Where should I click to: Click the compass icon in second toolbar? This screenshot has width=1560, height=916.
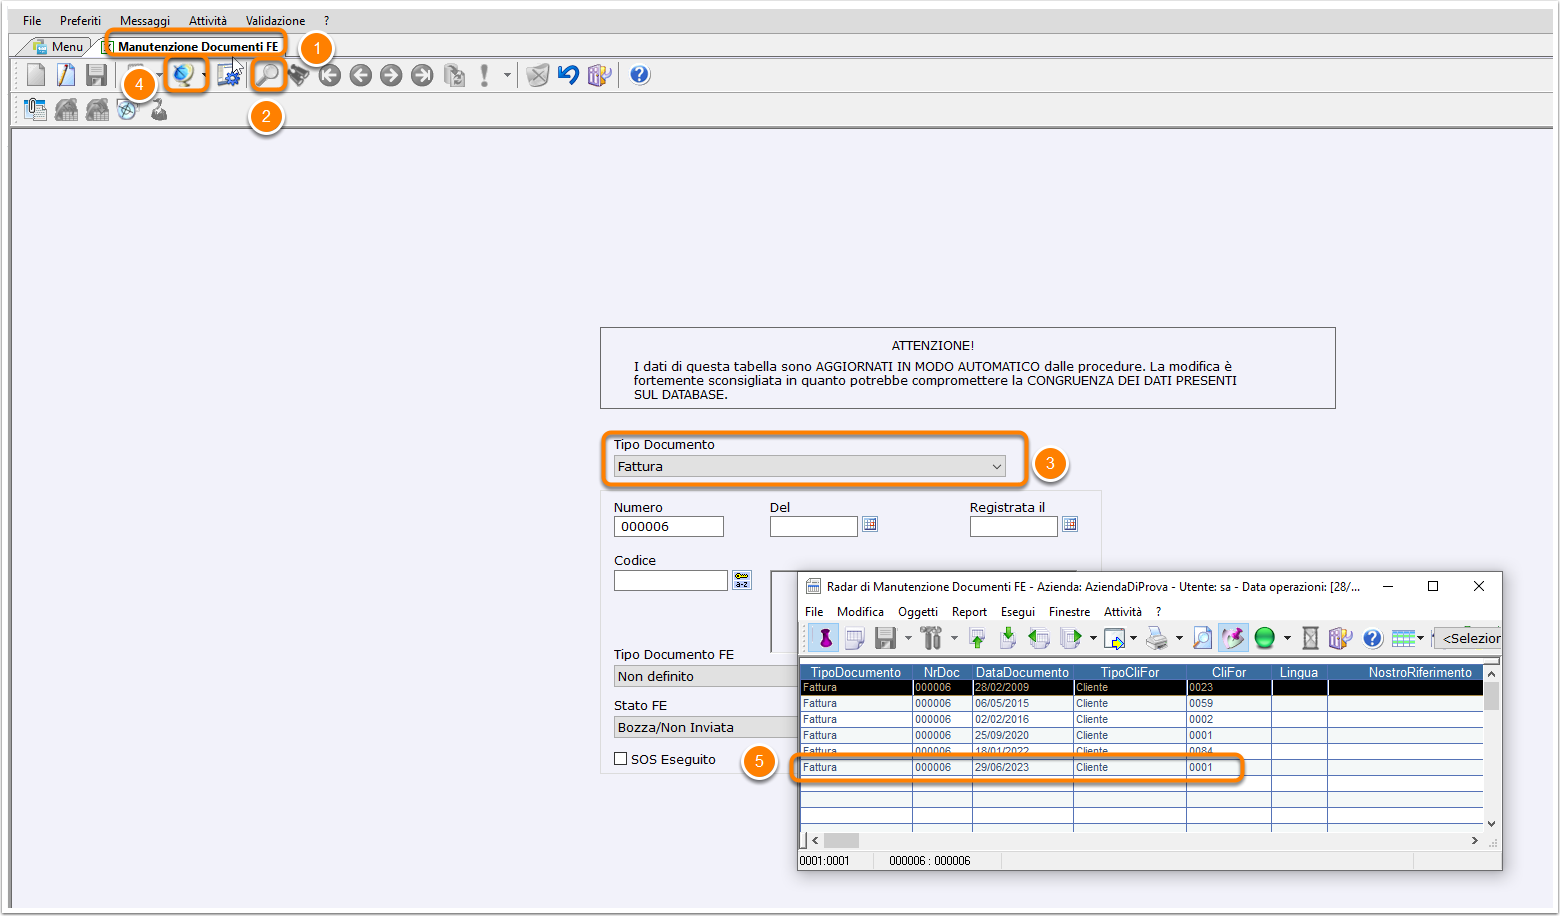[x=126, y=110]
